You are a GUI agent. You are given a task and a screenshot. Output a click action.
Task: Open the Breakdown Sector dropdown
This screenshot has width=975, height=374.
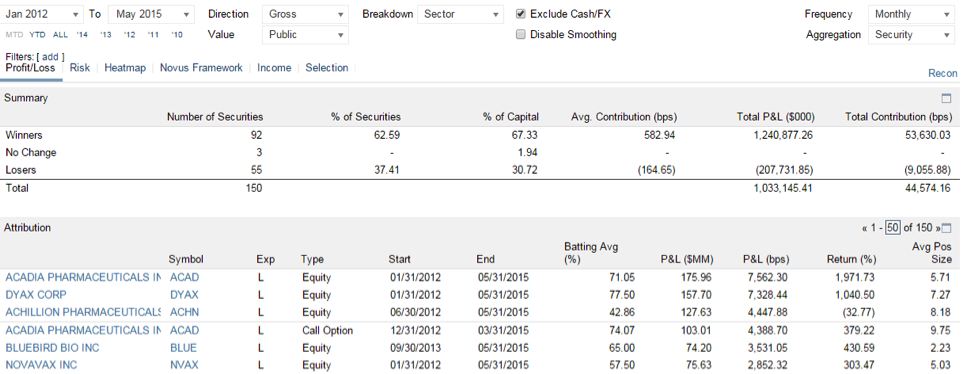[460, 14]
